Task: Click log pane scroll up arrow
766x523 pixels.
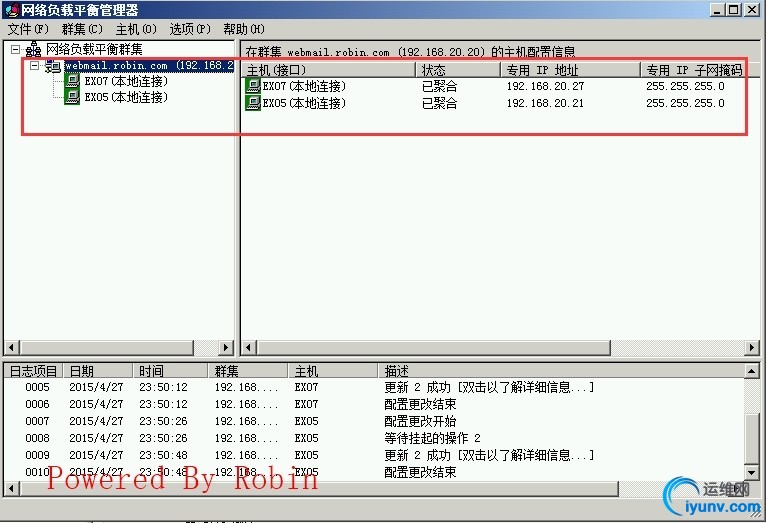Action: 752,372
